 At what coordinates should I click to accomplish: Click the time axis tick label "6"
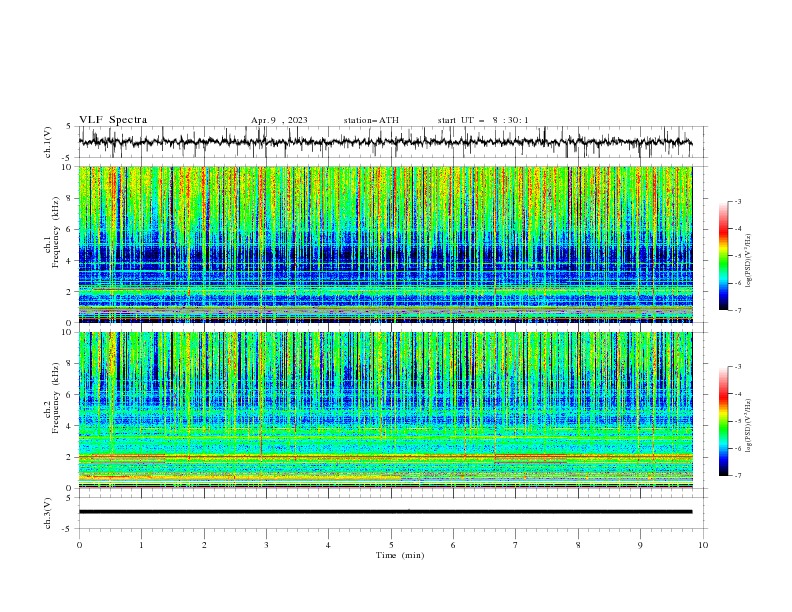[x=453, y=545]
